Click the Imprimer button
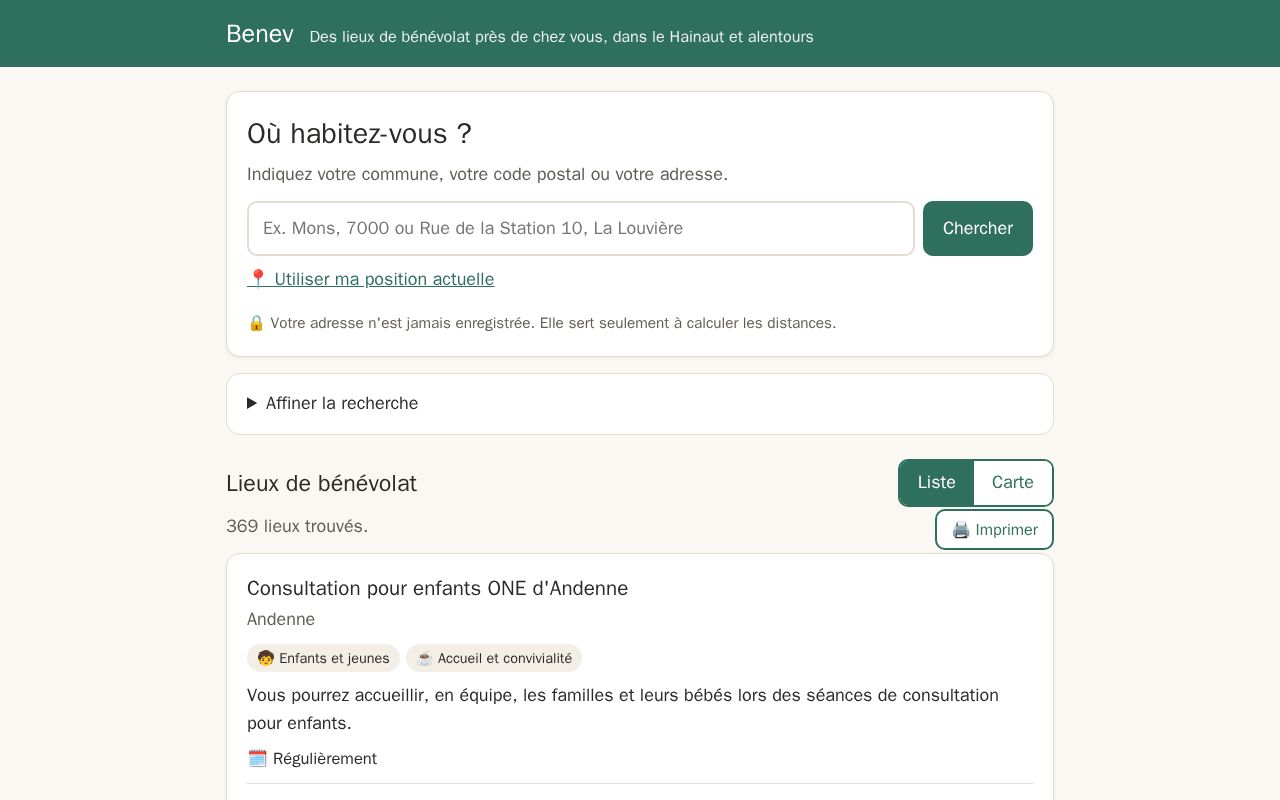1280x800 pixels. click(994, 530)
